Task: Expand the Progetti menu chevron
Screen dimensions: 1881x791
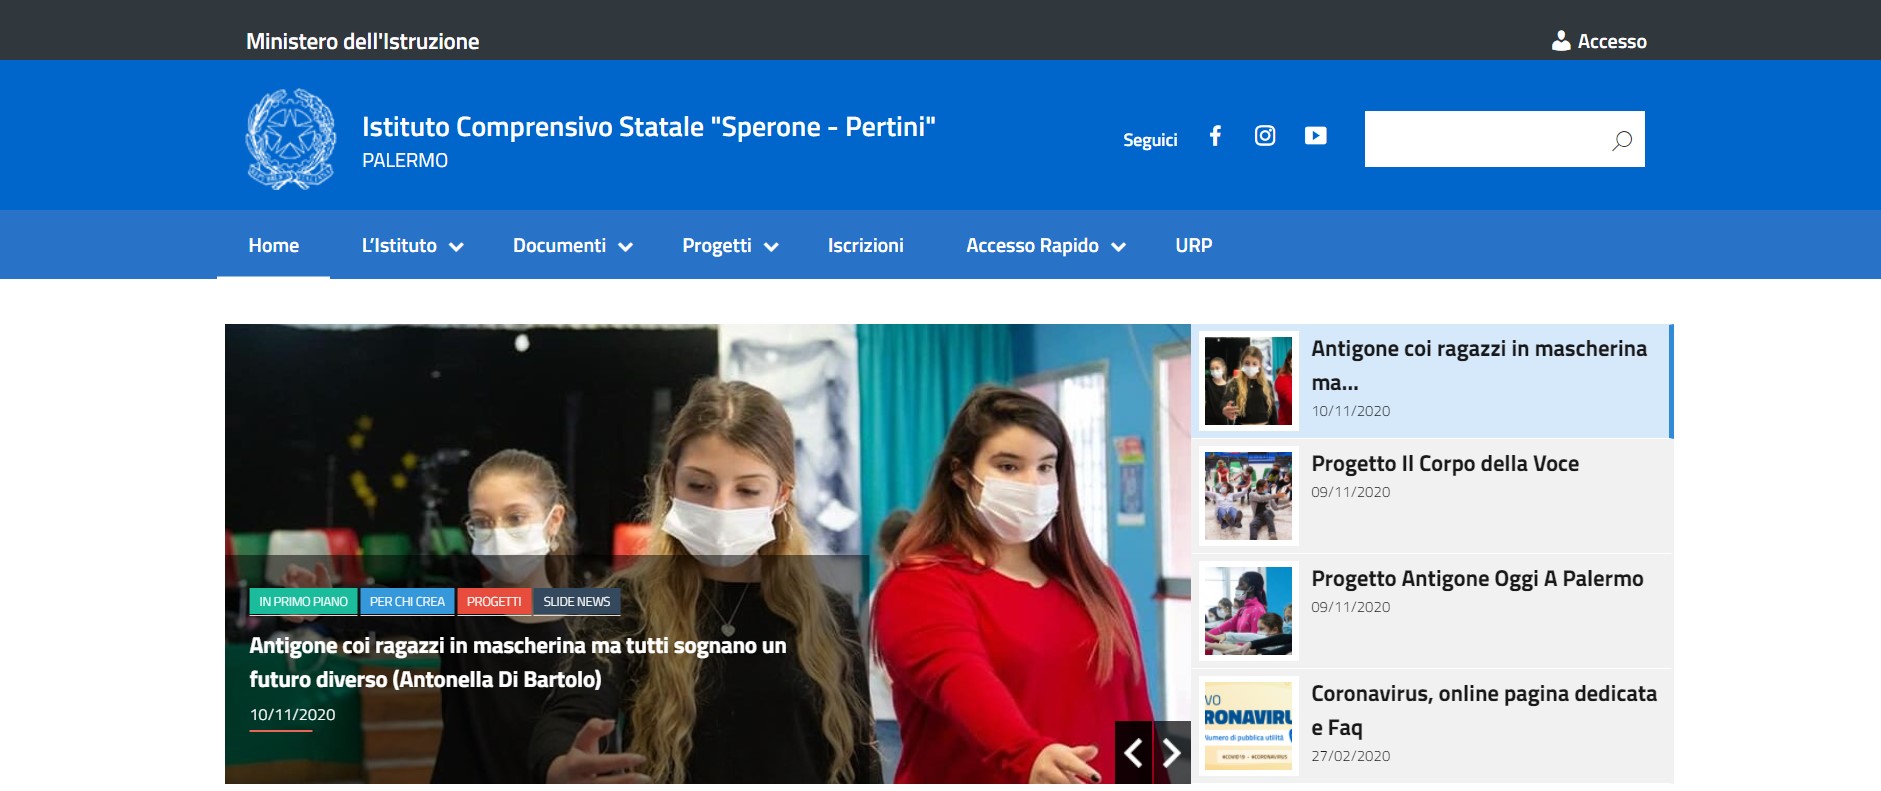Action: pos(771,247)
